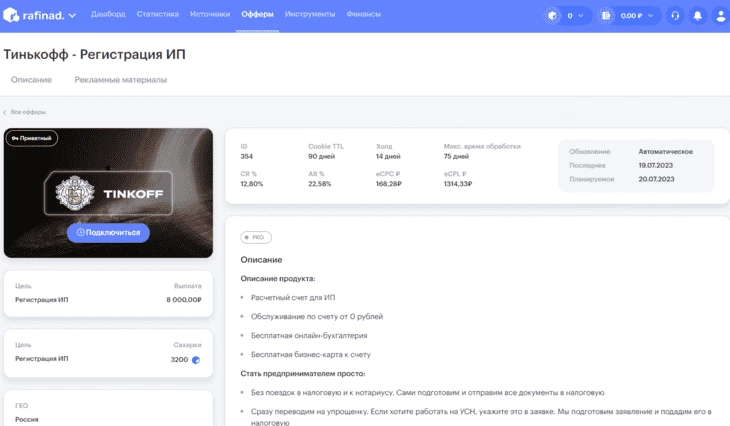The width and height of the screenshot is (730, 426).
Task: Click Холд value 14 дней
Action: click(388, 156)
